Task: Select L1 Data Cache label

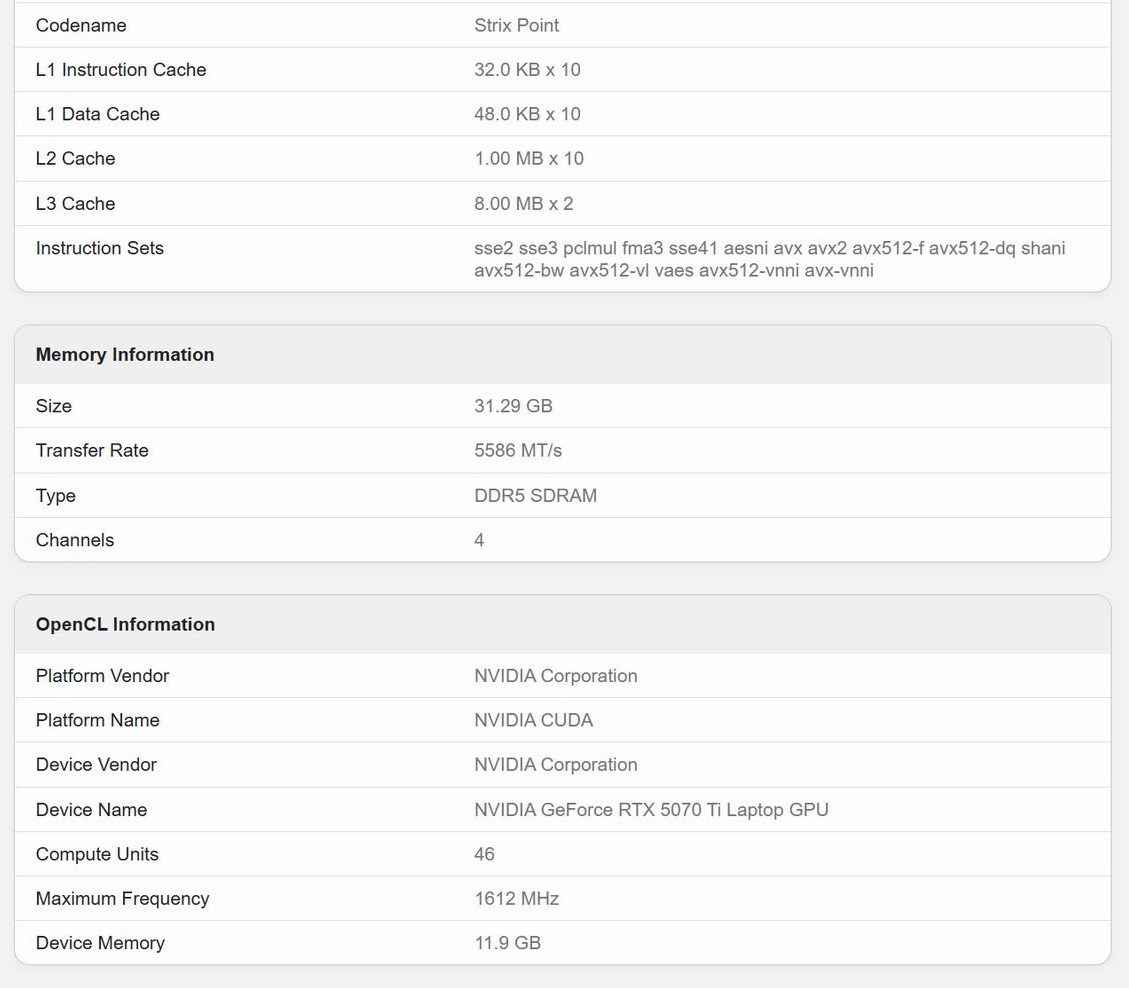Action: click(x=98, y=114)
